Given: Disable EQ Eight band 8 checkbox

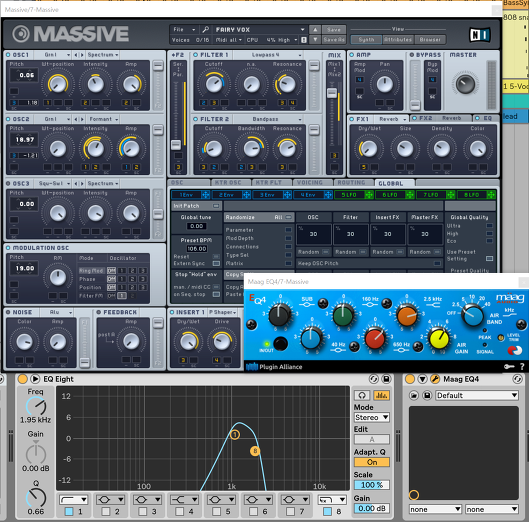Looking at the screenshot, I should (x=327, y=512).
